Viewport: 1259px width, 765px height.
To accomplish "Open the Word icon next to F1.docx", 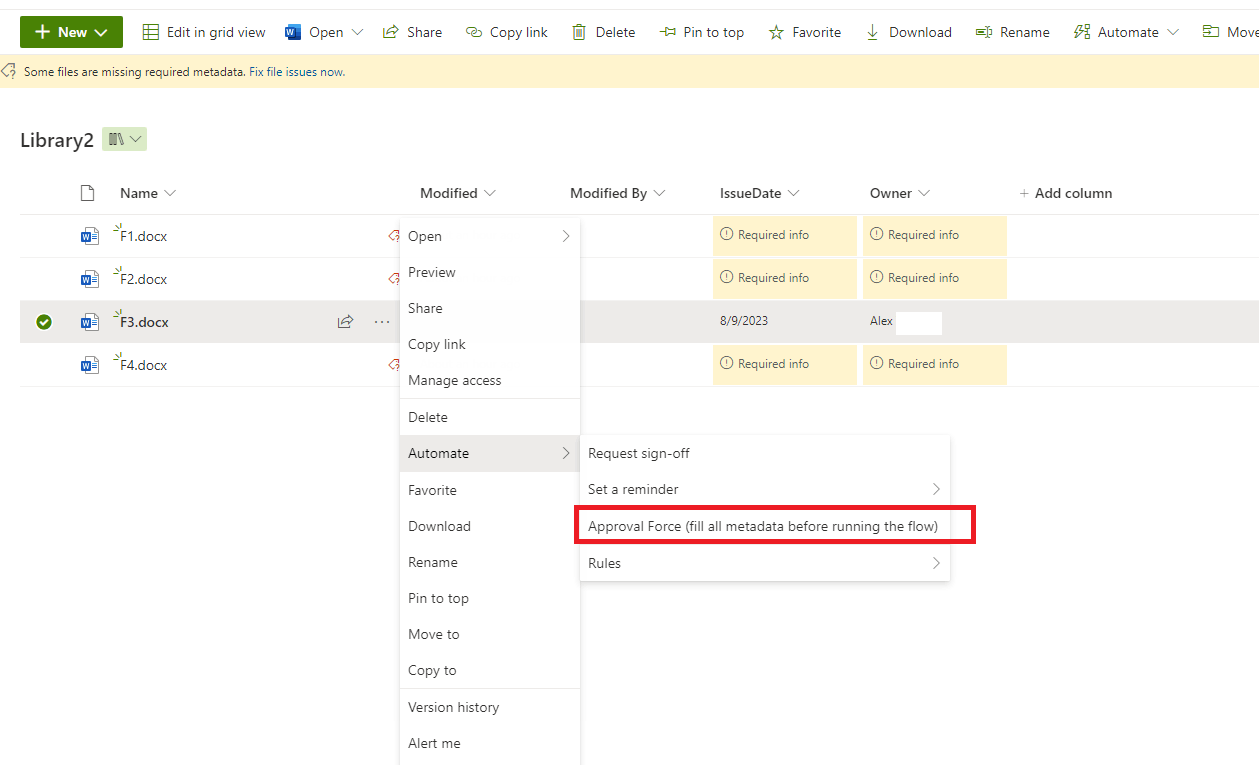I will [x=89, y=235].
